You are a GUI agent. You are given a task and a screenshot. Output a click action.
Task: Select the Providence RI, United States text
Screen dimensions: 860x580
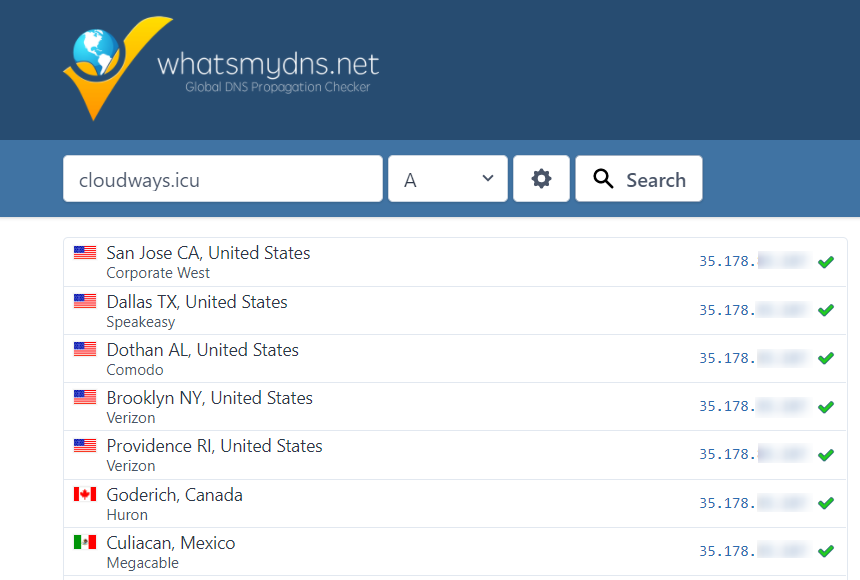tap(214, 446)
